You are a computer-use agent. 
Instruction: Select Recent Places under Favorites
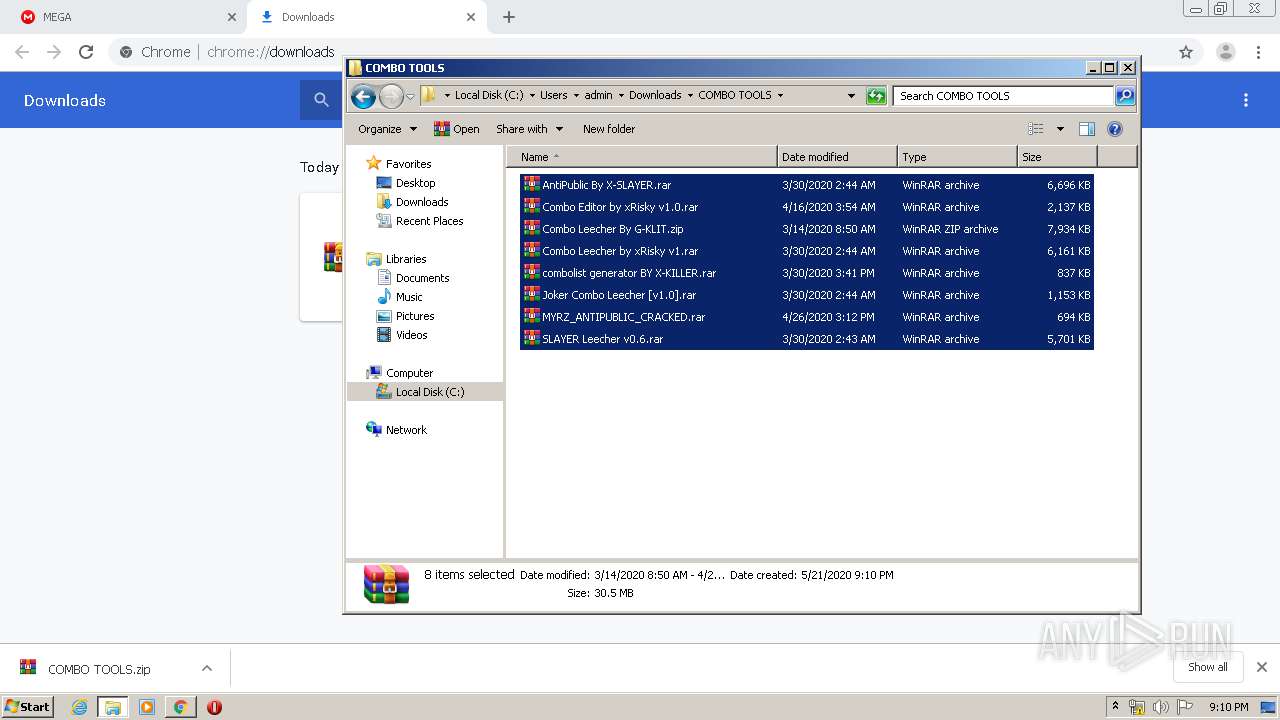pos(429,221)
